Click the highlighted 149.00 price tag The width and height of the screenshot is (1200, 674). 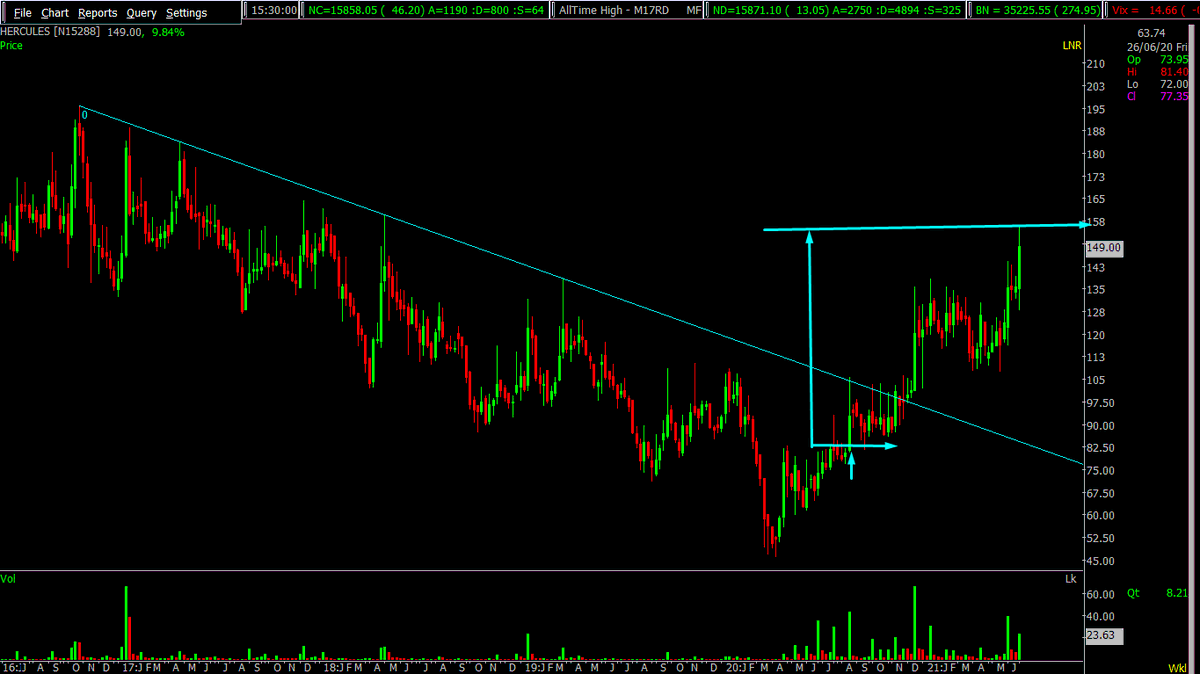click(1104, 248)
